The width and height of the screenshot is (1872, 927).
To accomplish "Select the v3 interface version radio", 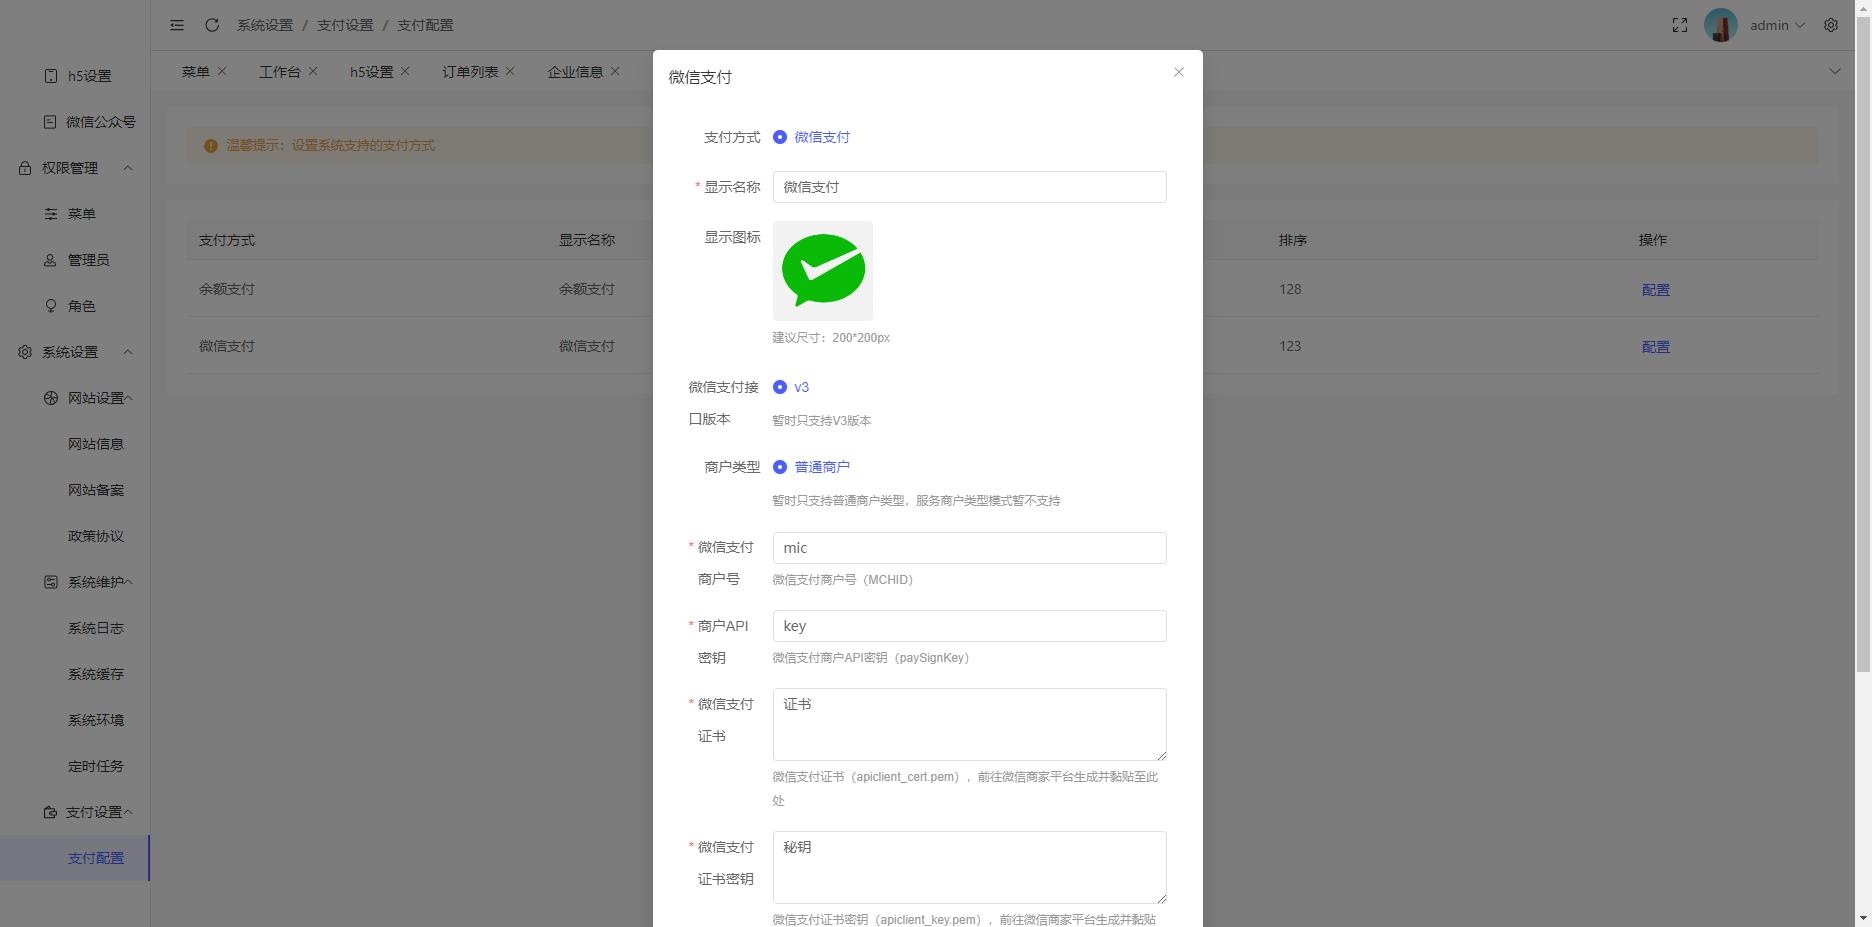I will pyautogui.click(x=780, y=387).
